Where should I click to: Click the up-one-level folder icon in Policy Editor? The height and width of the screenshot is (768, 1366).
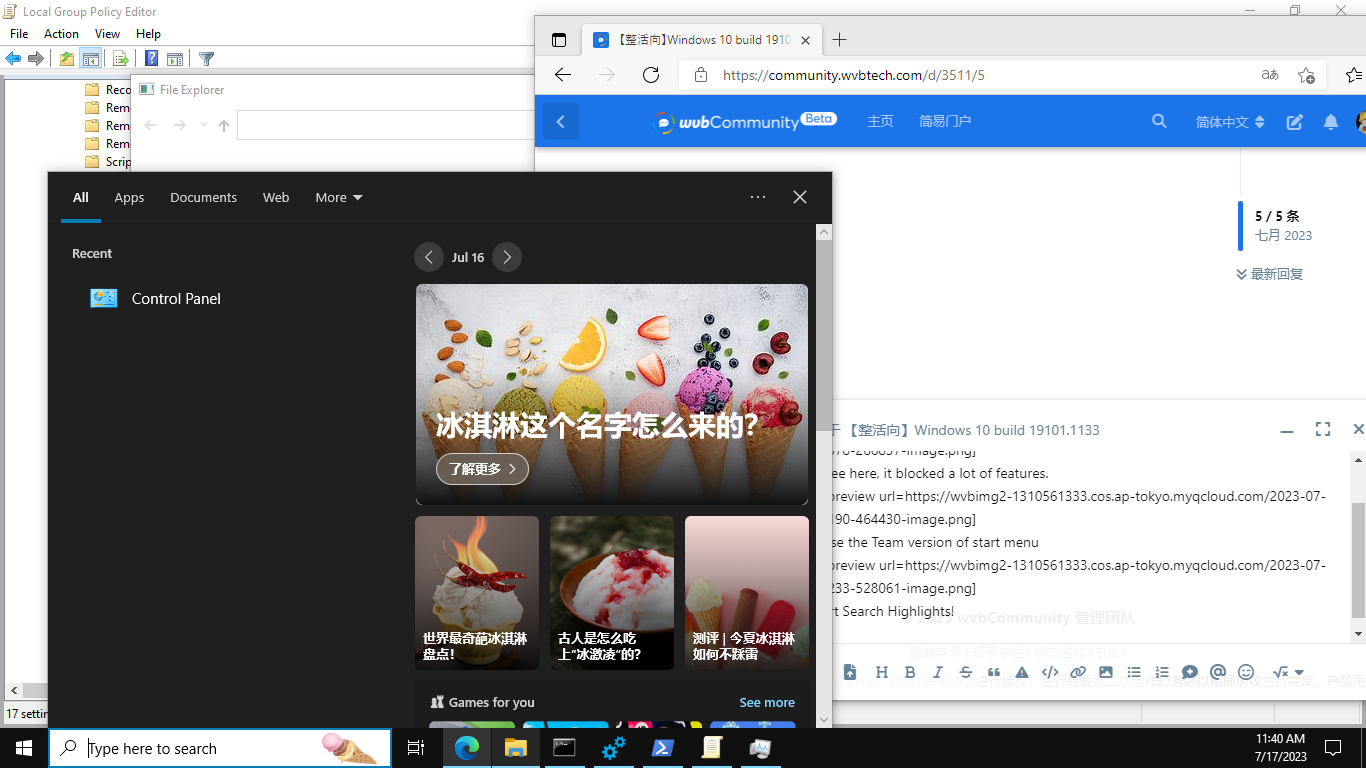(x=67, y=59)
